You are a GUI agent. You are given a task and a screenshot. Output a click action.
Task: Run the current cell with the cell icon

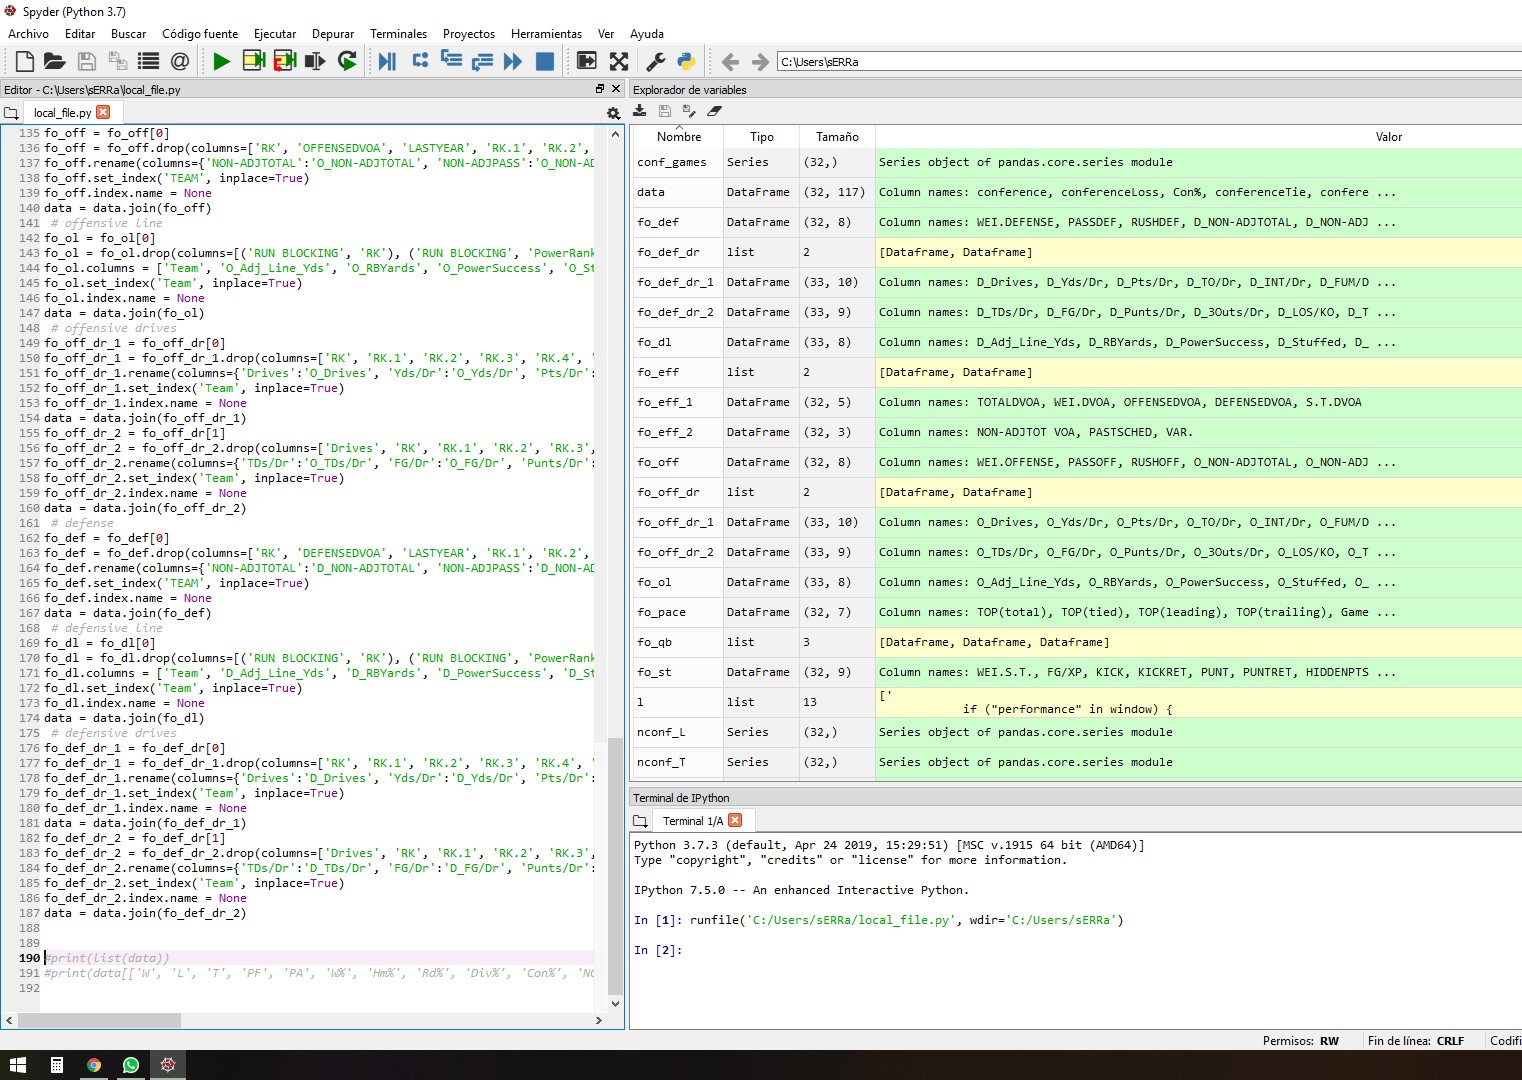(254, 61)
